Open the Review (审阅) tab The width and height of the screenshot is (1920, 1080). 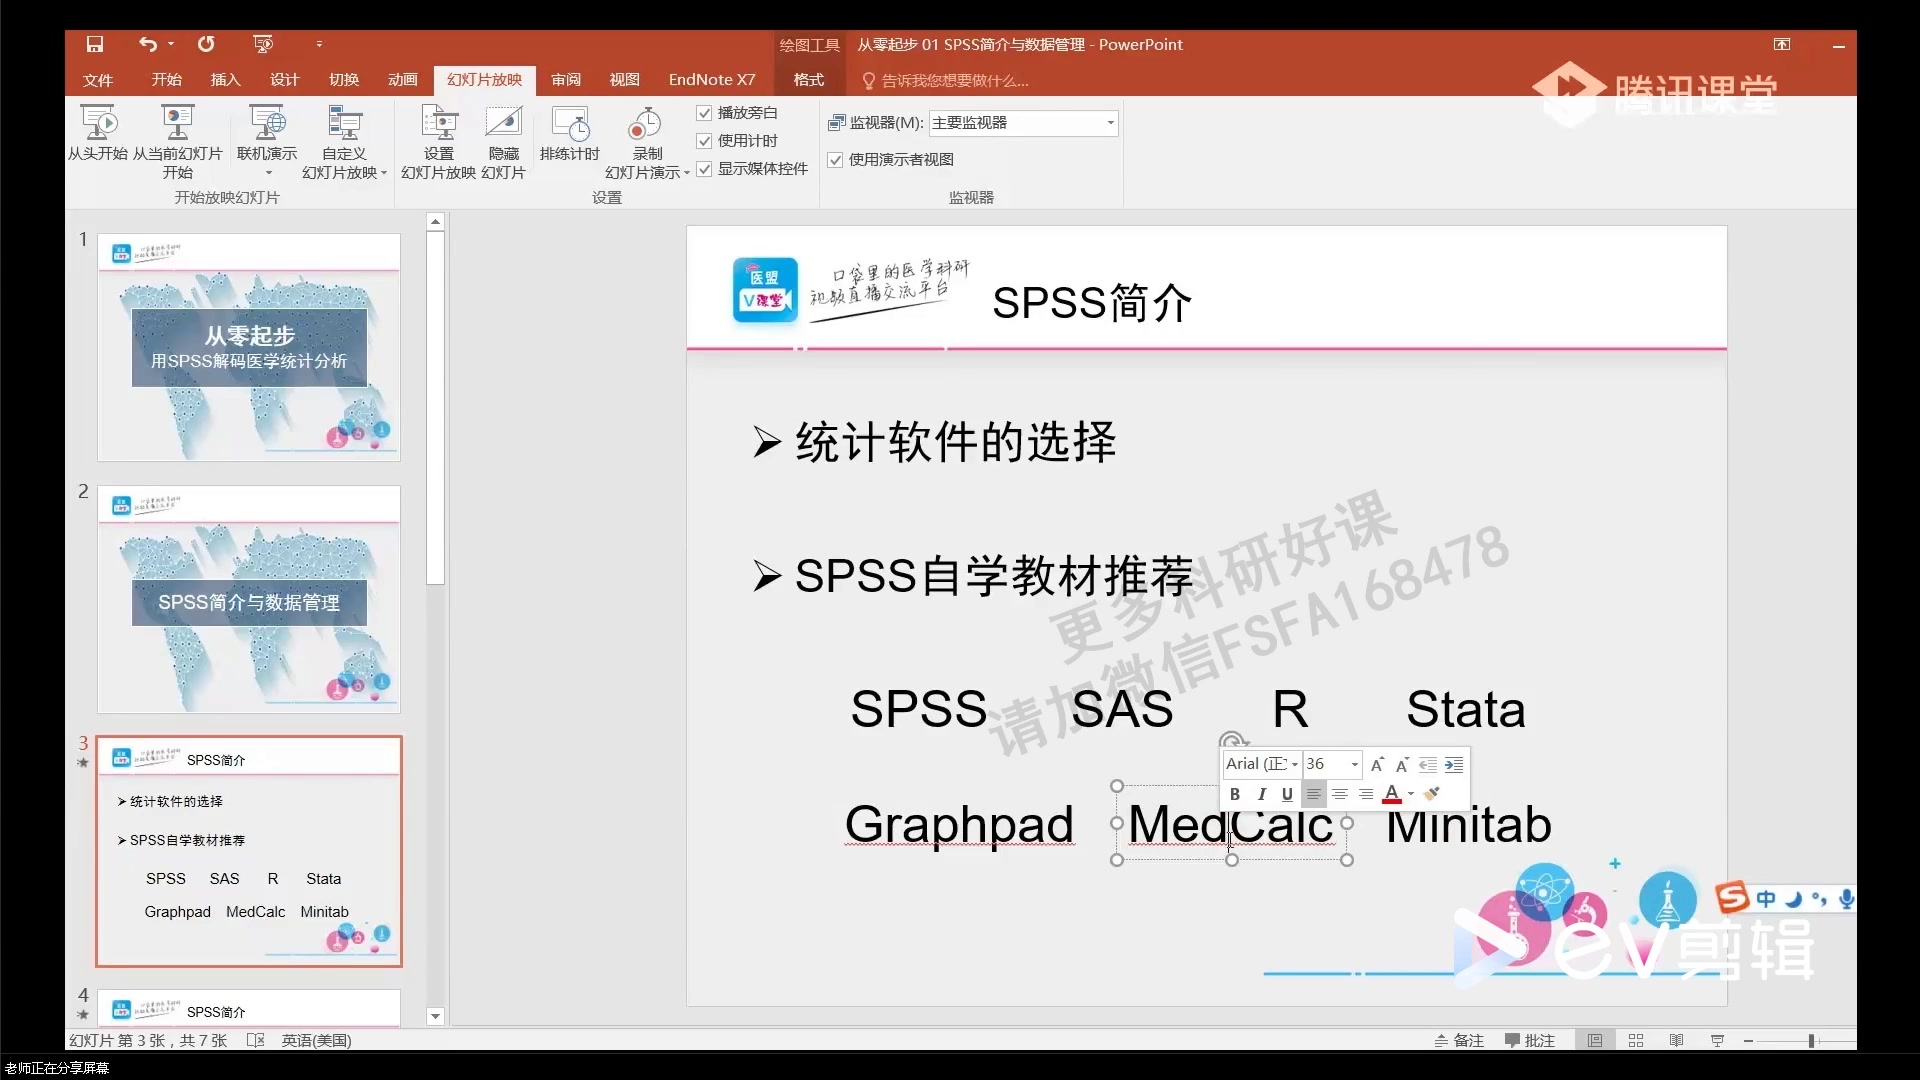566,80
